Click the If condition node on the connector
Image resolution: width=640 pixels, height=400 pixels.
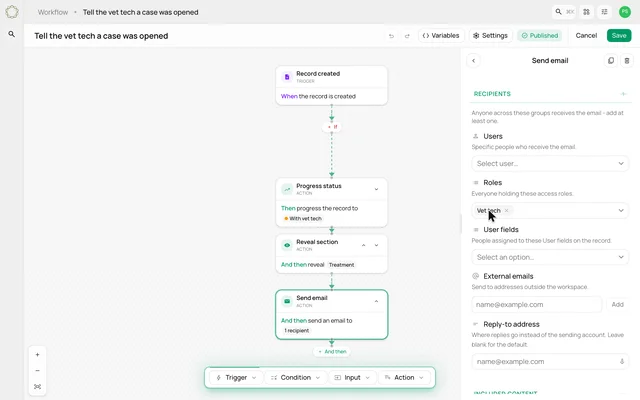[x=332, y=127]
